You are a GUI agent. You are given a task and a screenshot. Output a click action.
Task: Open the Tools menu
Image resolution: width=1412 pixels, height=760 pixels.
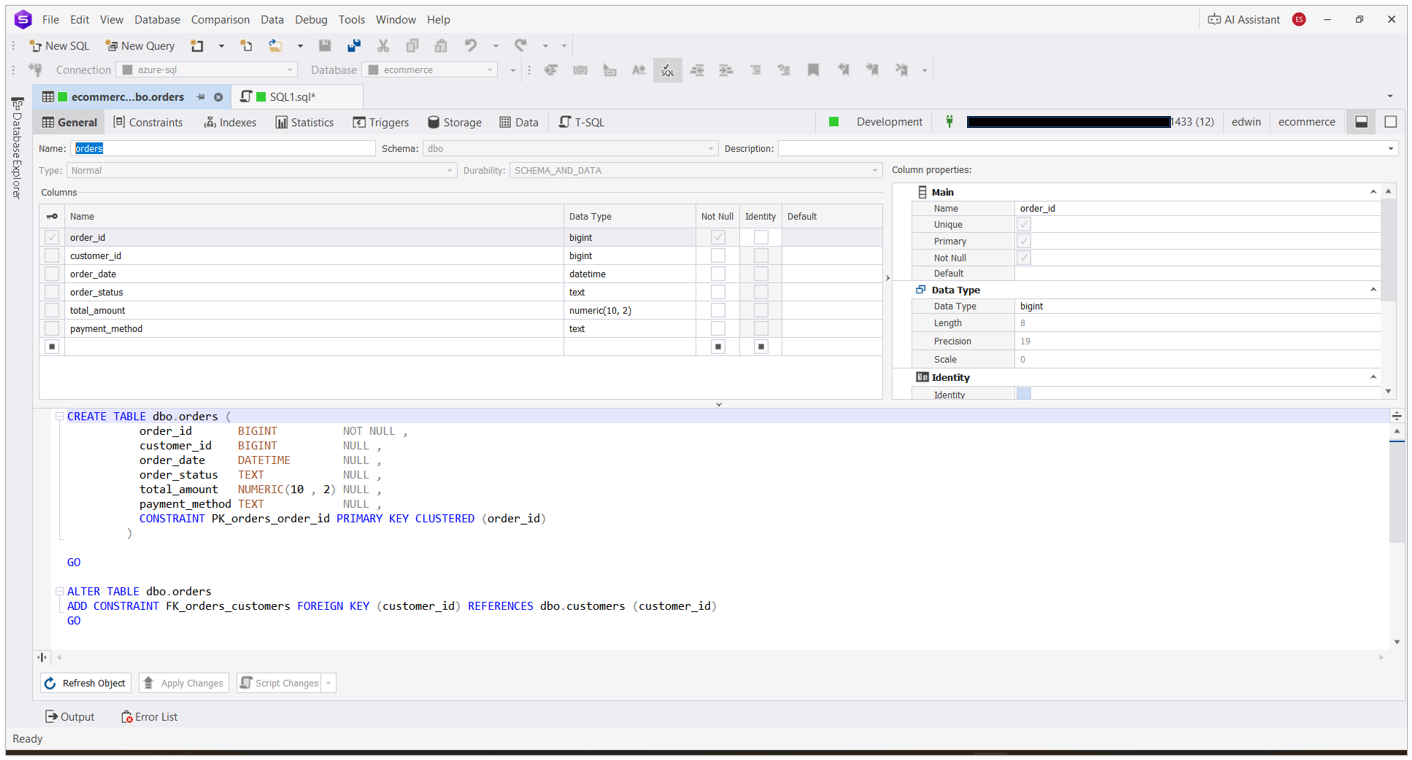[351, 19]
